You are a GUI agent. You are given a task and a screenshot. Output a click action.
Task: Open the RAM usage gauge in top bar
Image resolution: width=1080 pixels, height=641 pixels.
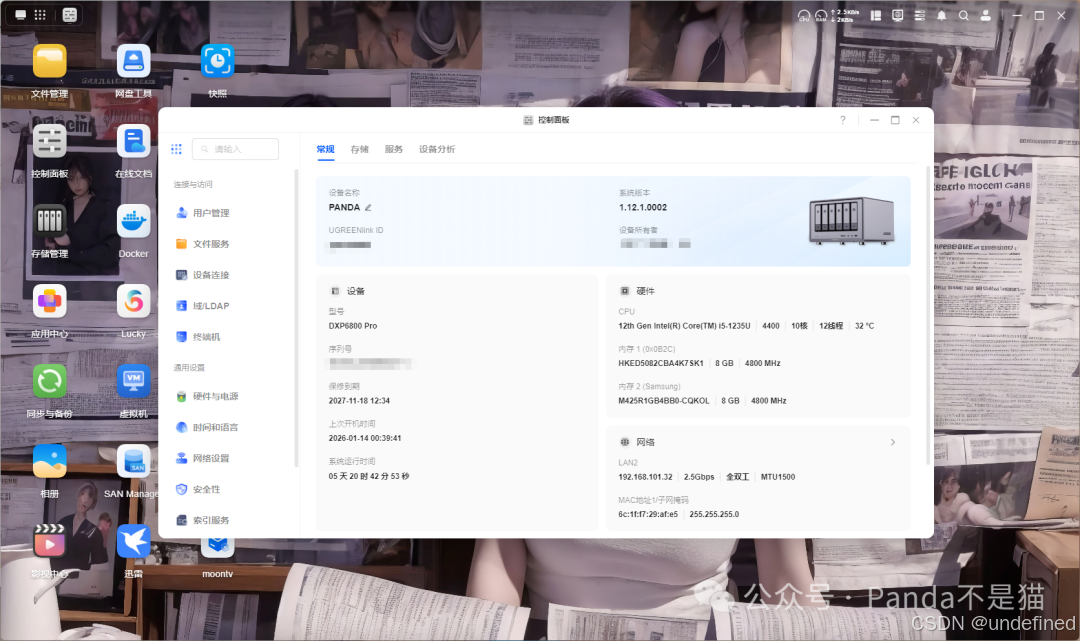(x=821, y=15)
